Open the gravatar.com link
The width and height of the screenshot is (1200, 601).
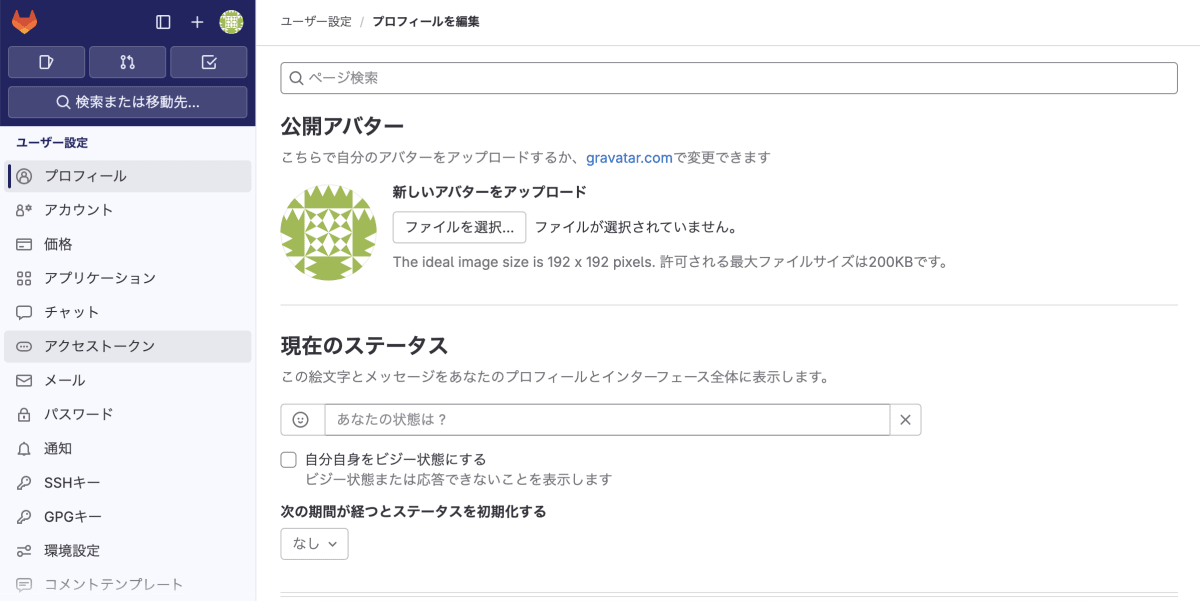(631, 157)
